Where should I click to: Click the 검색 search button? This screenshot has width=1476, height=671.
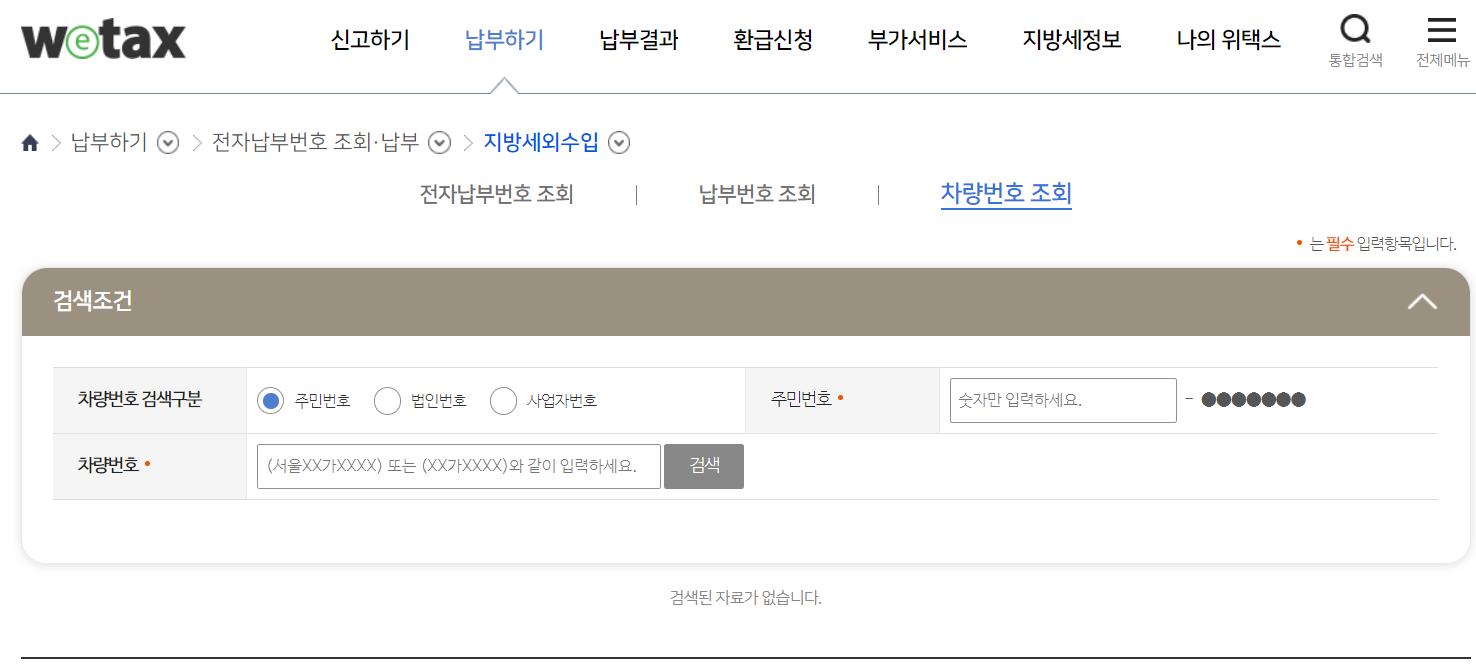703,466
